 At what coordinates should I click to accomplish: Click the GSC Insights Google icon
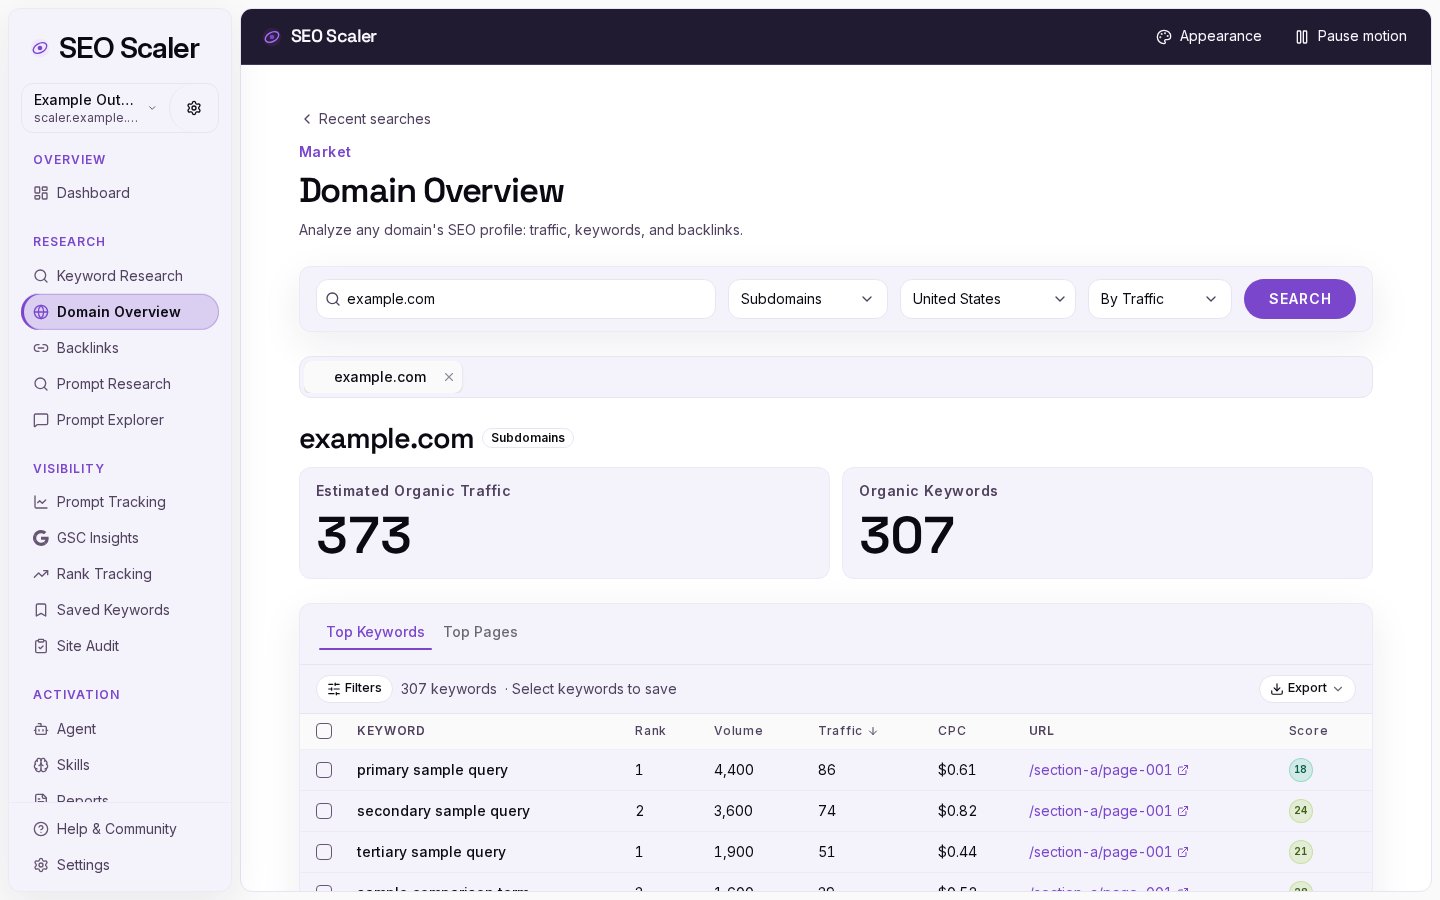41,538
